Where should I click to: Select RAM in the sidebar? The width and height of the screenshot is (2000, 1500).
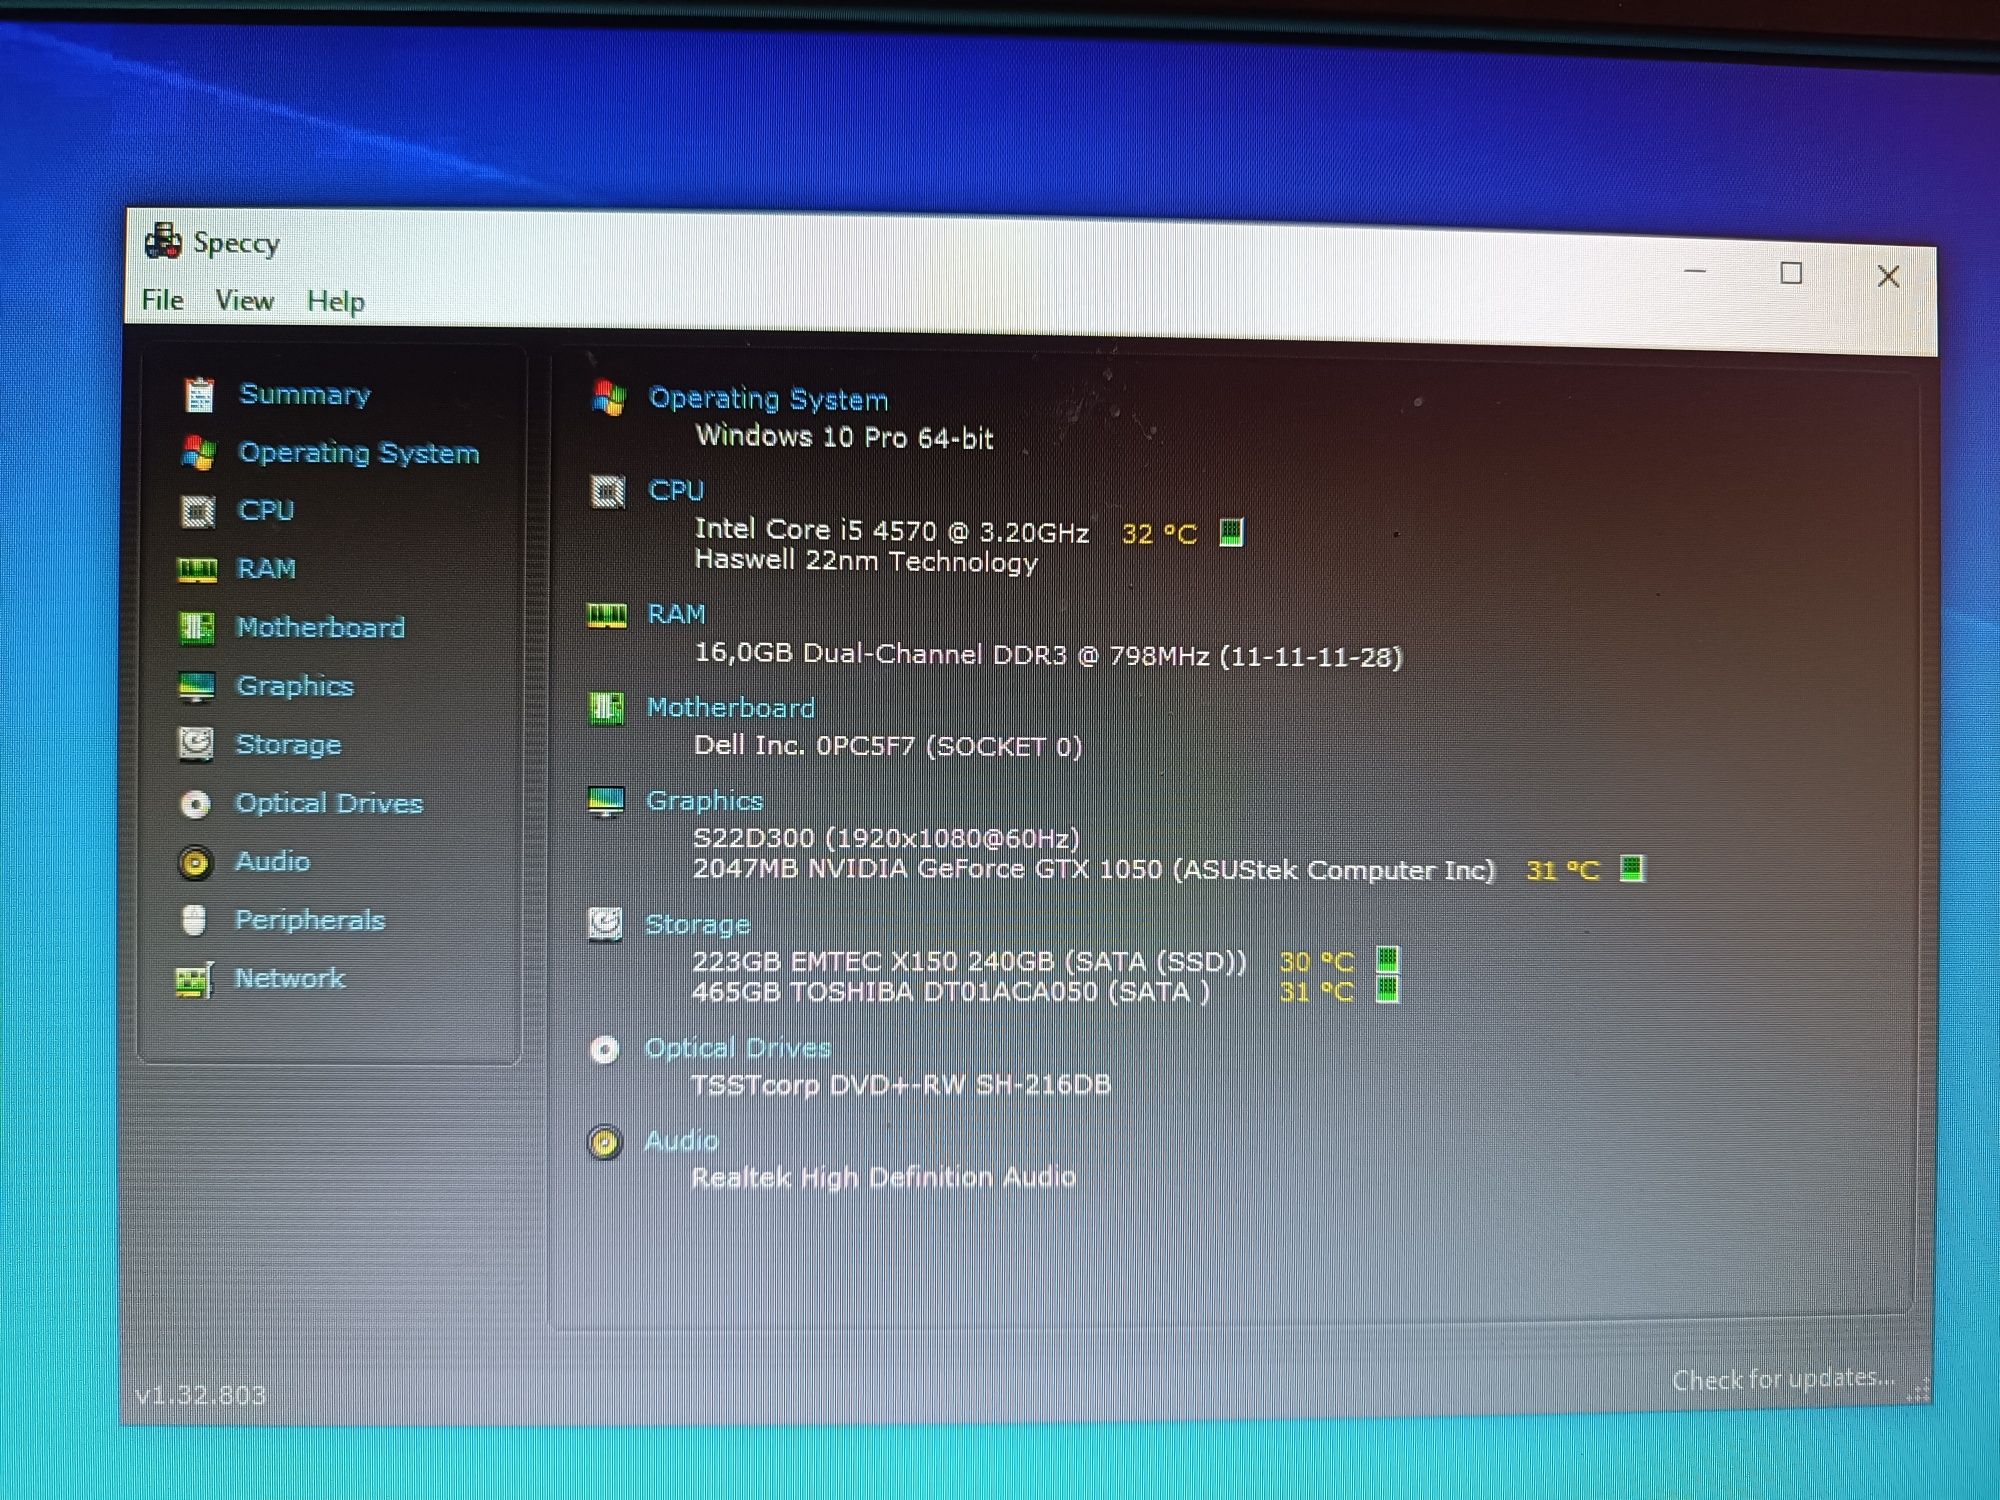click(x=266, y=569)
